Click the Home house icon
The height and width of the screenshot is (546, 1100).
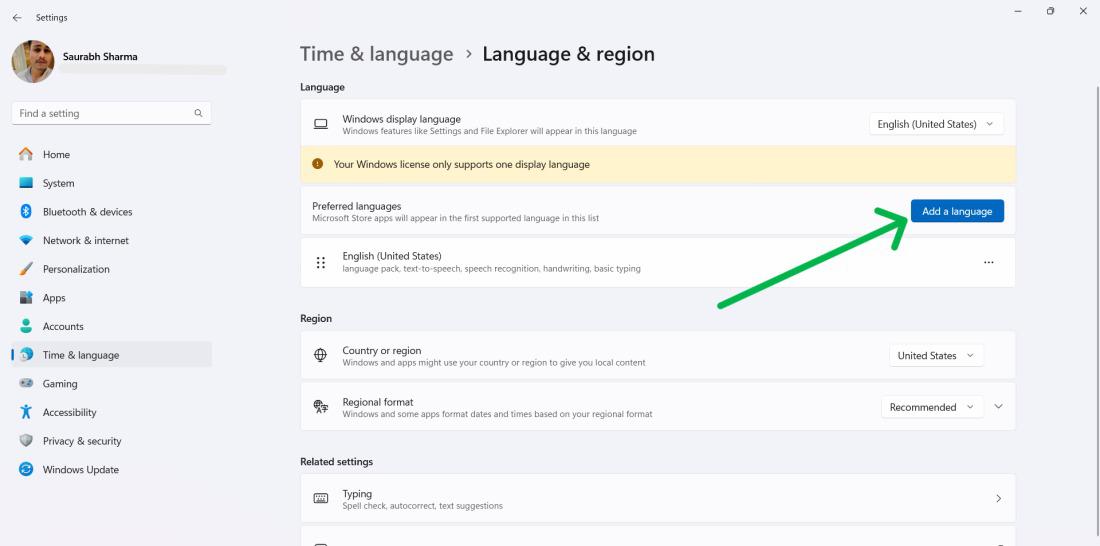pyautogui.click(x=26, y=154)
